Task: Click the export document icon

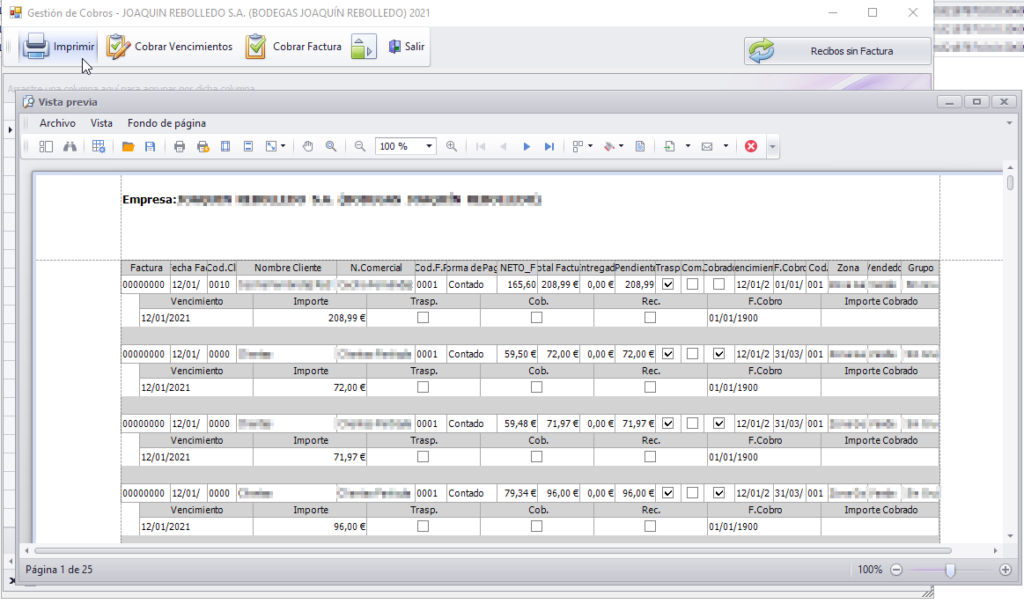Action: 669,147
